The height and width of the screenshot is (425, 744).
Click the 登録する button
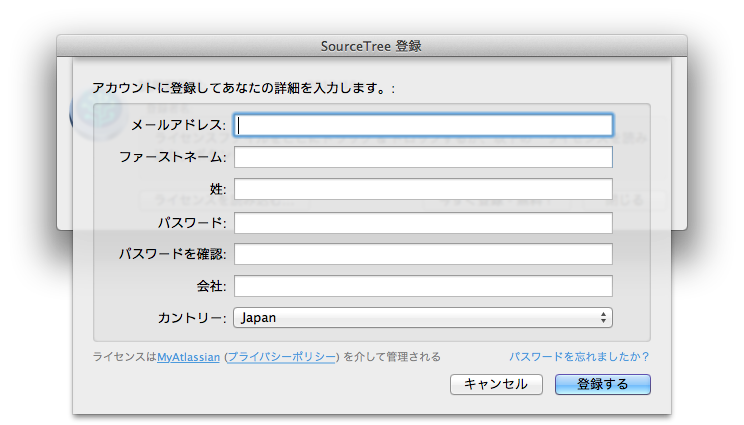click(x=603, y=384)
